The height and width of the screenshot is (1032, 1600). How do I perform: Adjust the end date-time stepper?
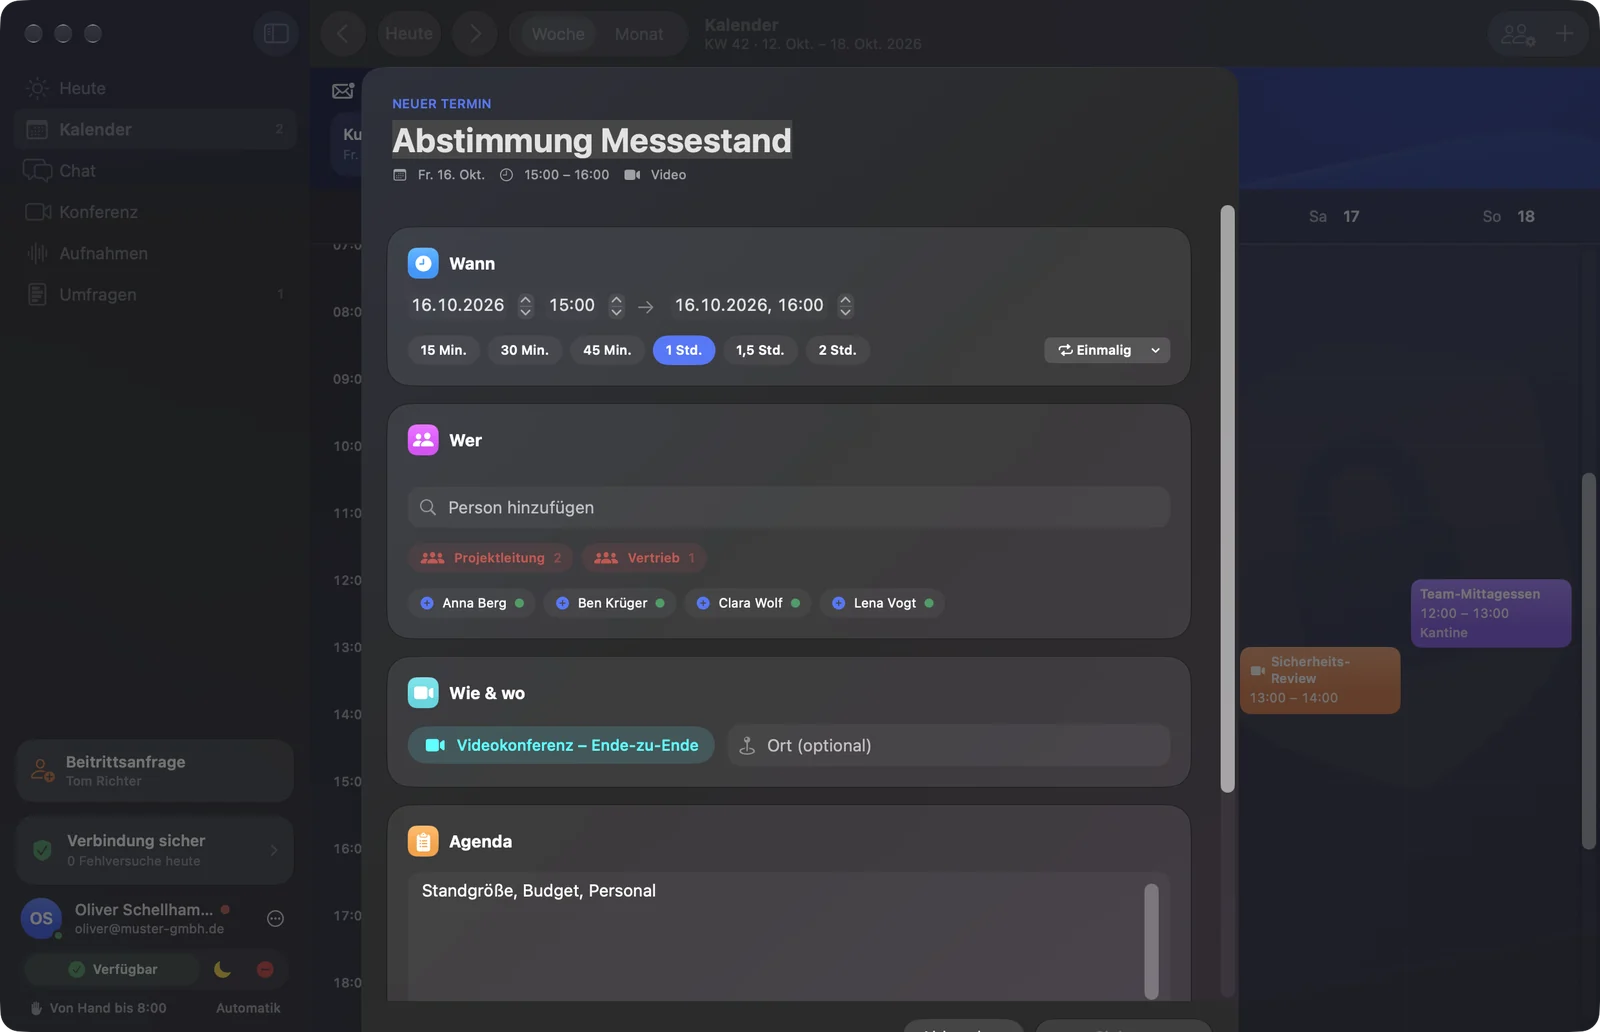846,305
